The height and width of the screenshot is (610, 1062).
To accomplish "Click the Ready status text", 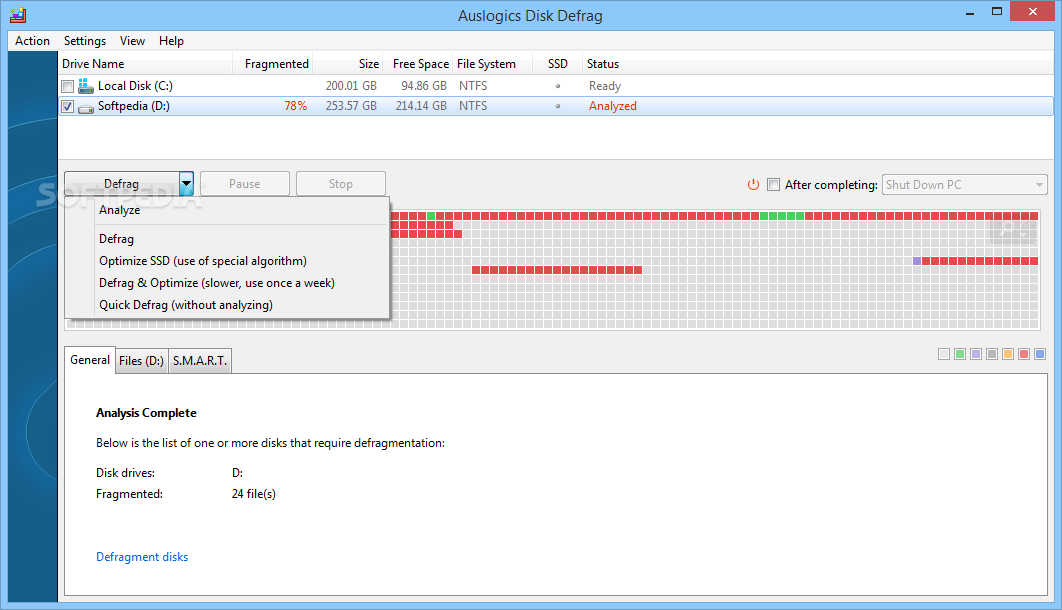I will pyautogui.click(x=605, y=86).
